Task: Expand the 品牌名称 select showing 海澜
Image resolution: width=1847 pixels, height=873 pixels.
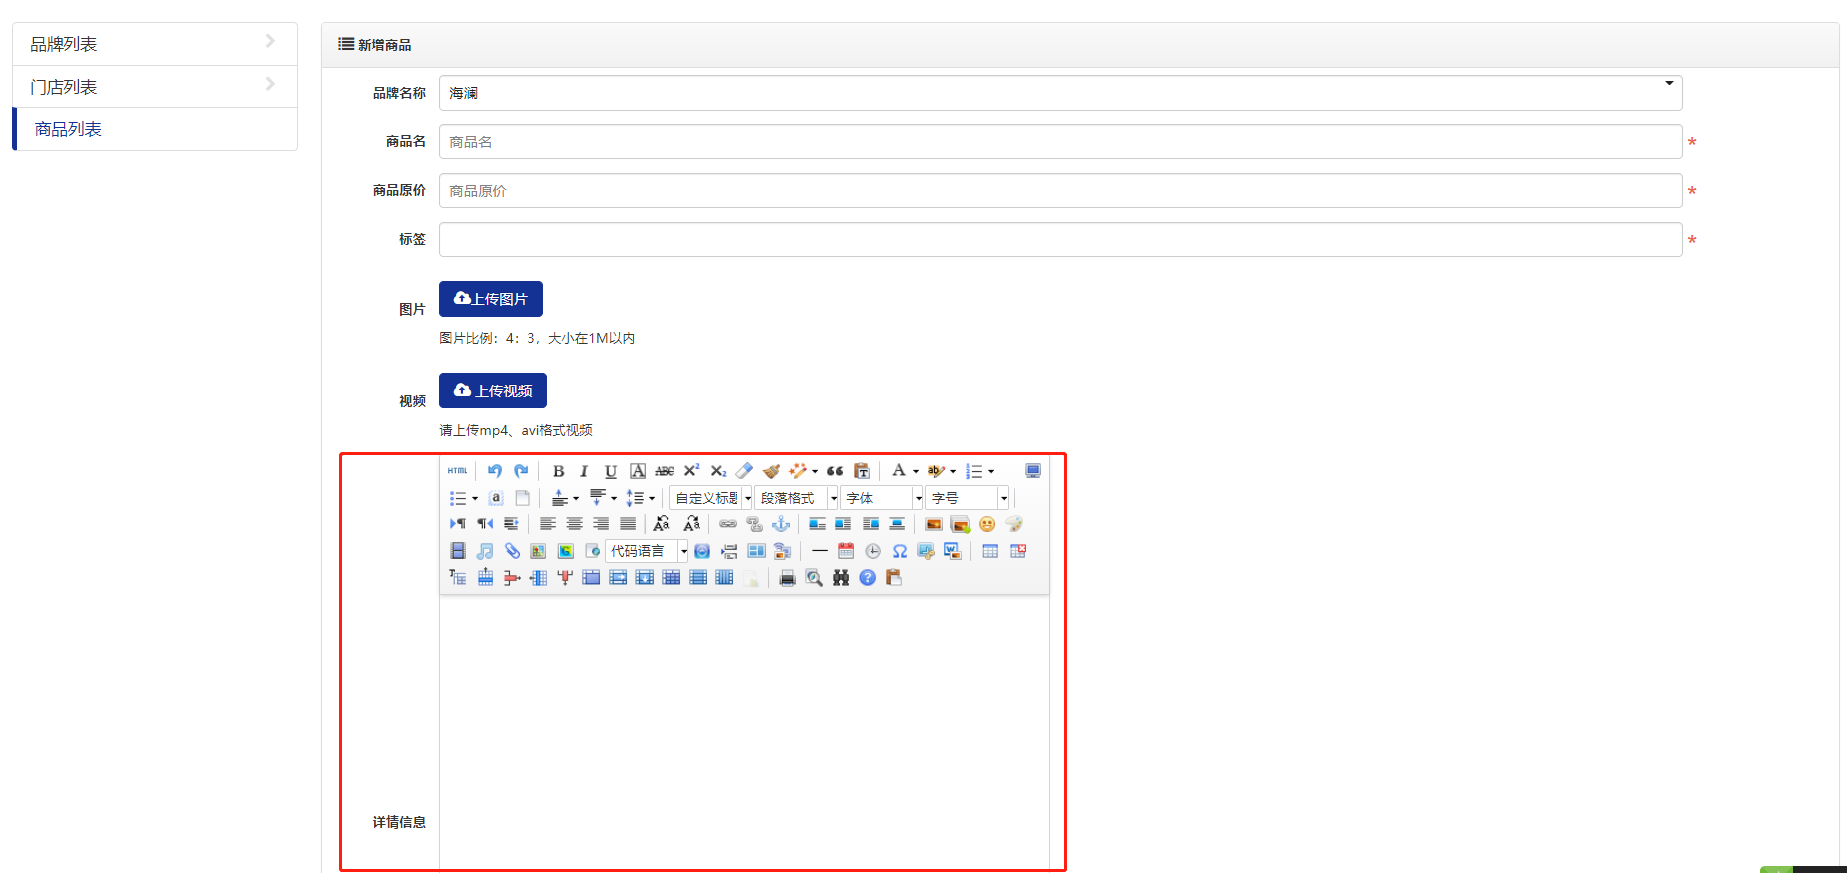Action: tap(1060, 93)
